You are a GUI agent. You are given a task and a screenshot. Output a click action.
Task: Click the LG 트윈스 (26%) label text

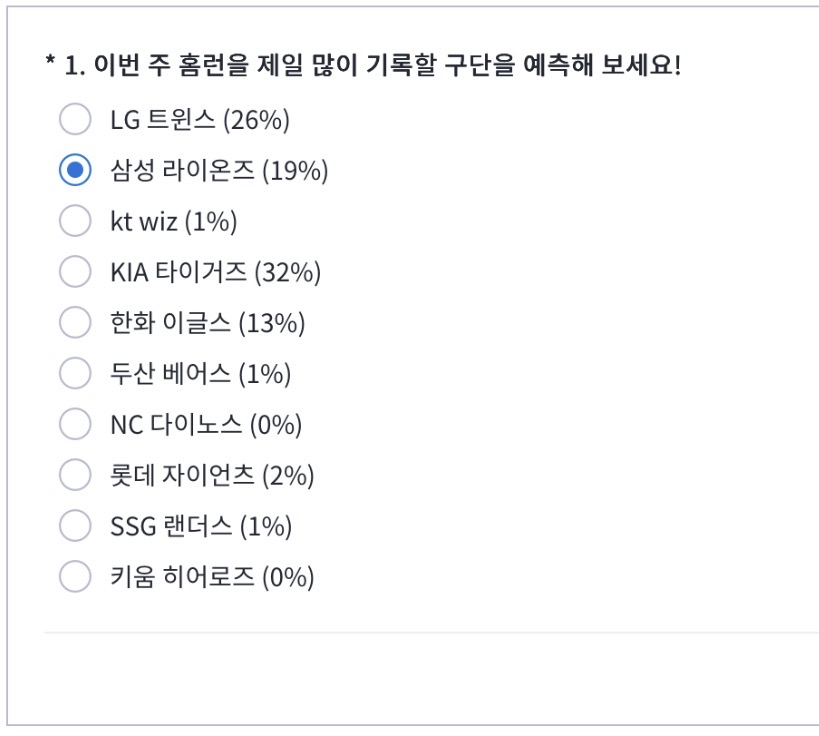pyautogui.click(x=200, y=120)
